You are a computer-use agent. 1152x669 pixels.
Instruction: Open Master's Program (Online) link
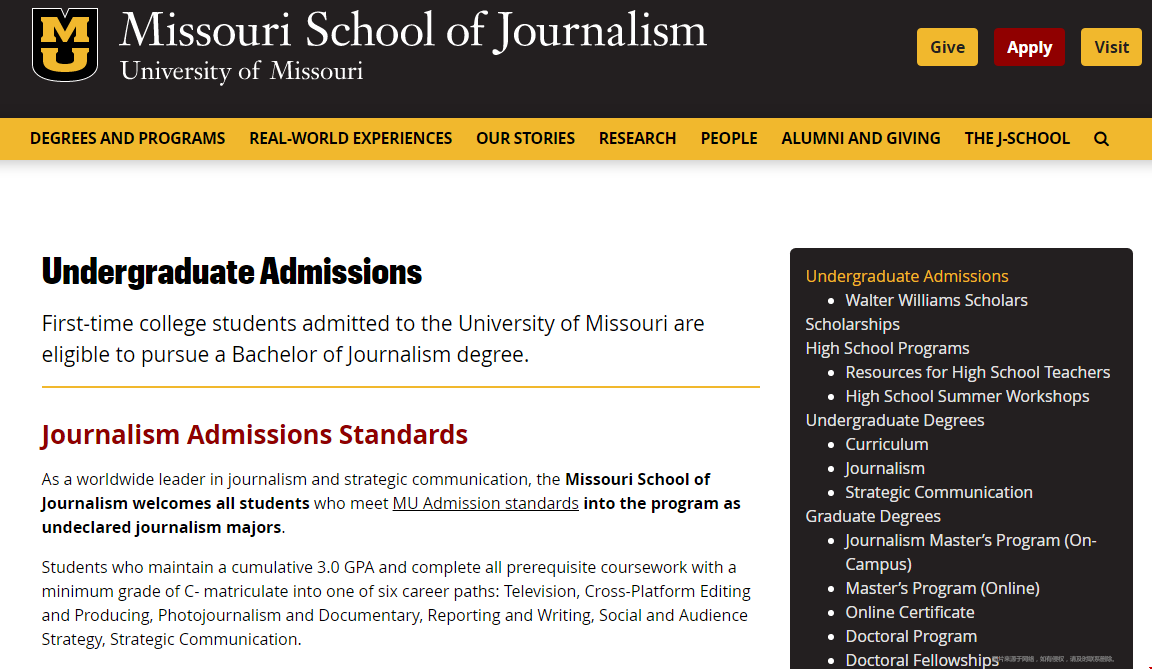click(942, 588)
